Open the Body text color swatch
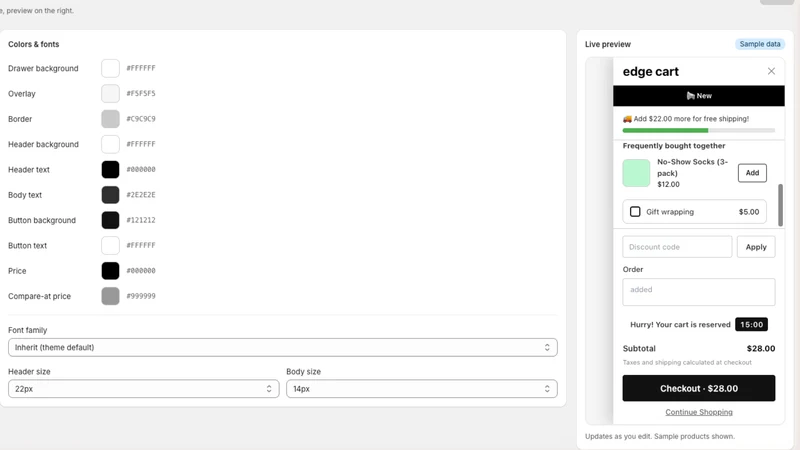The image size is (800, 450). [x=110, y=195]
